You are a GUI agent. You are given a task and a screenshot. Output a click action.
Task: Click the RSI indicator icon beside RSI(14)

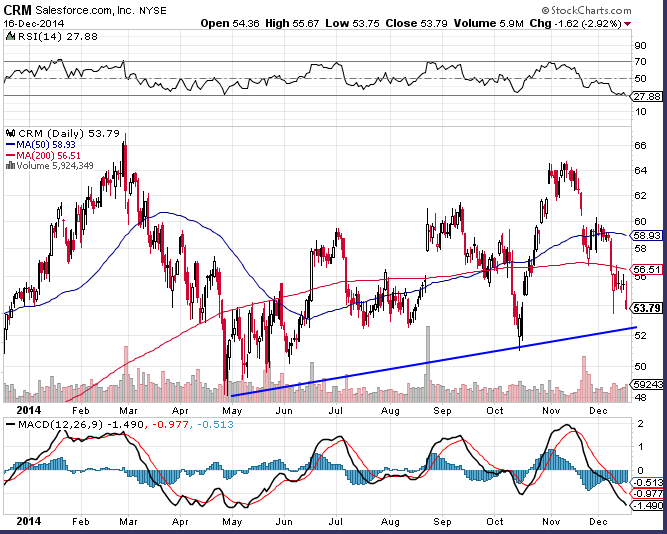click(x=10, y=37)
